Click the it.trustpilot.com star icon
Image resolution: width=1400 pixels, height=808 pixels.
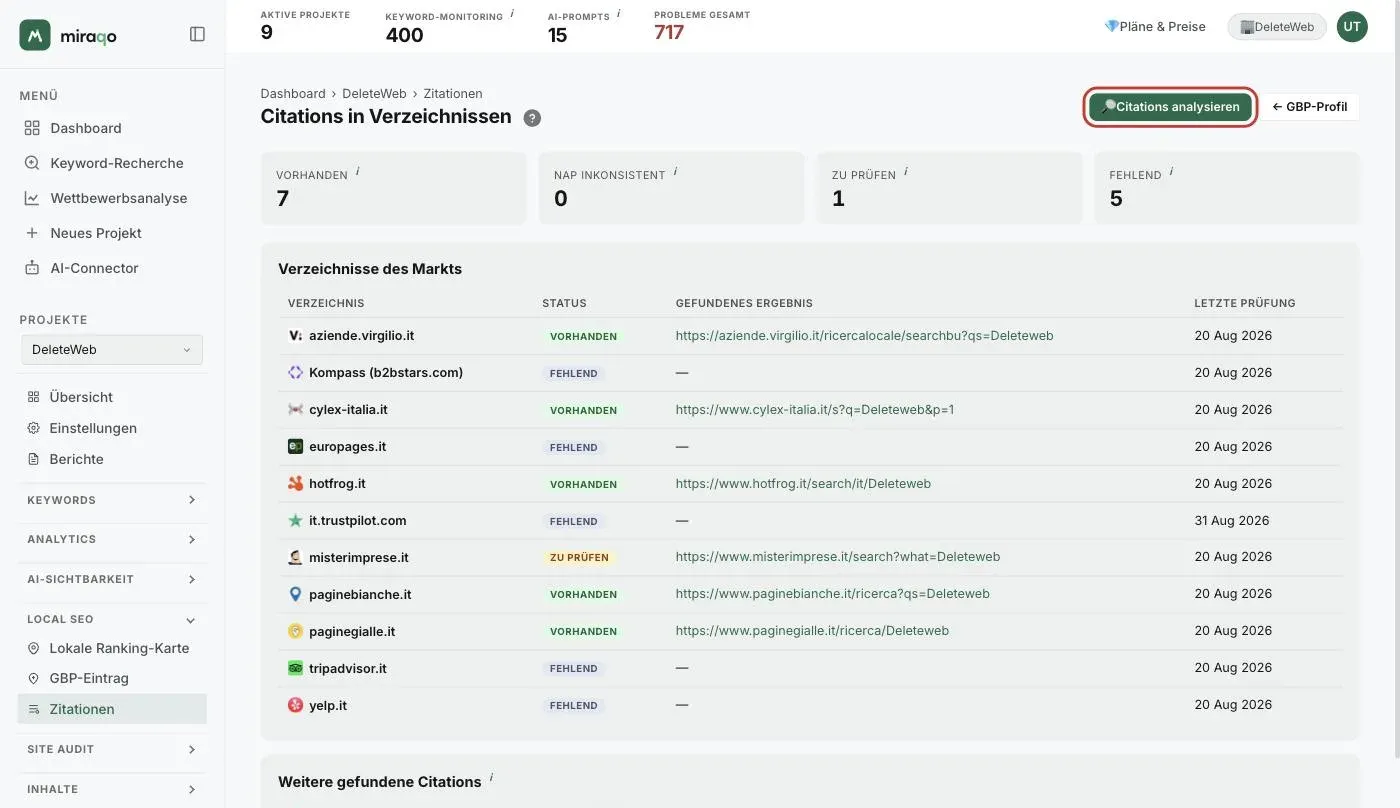(295, 521)
